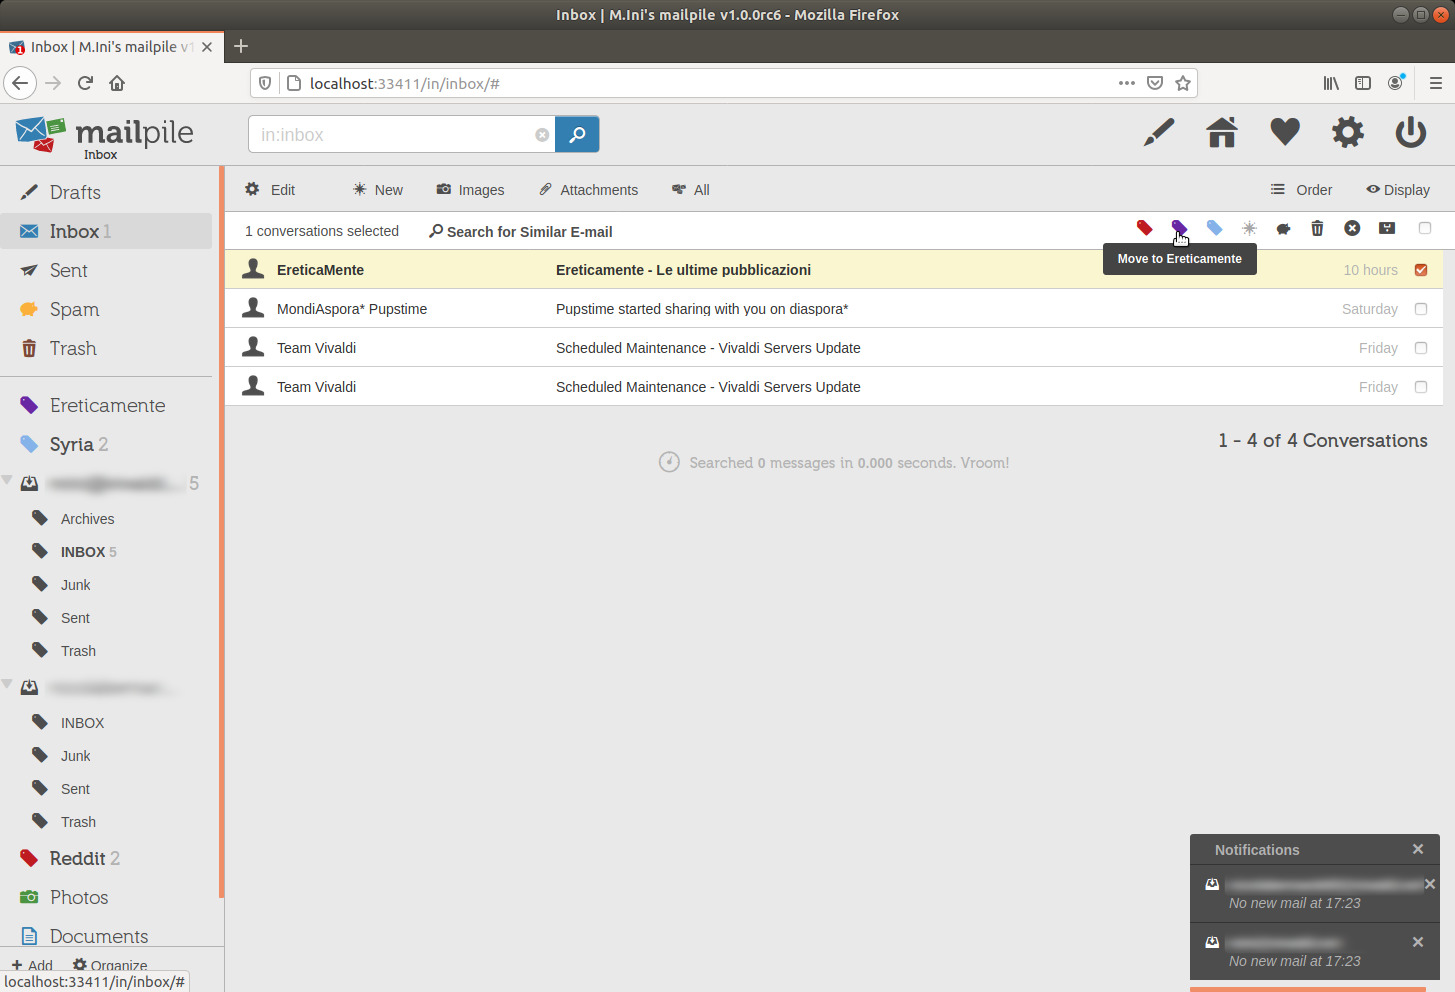Viewport: 1455px width, 992px height.
Task: Click Firefox reload button
Action: [85, 83]
